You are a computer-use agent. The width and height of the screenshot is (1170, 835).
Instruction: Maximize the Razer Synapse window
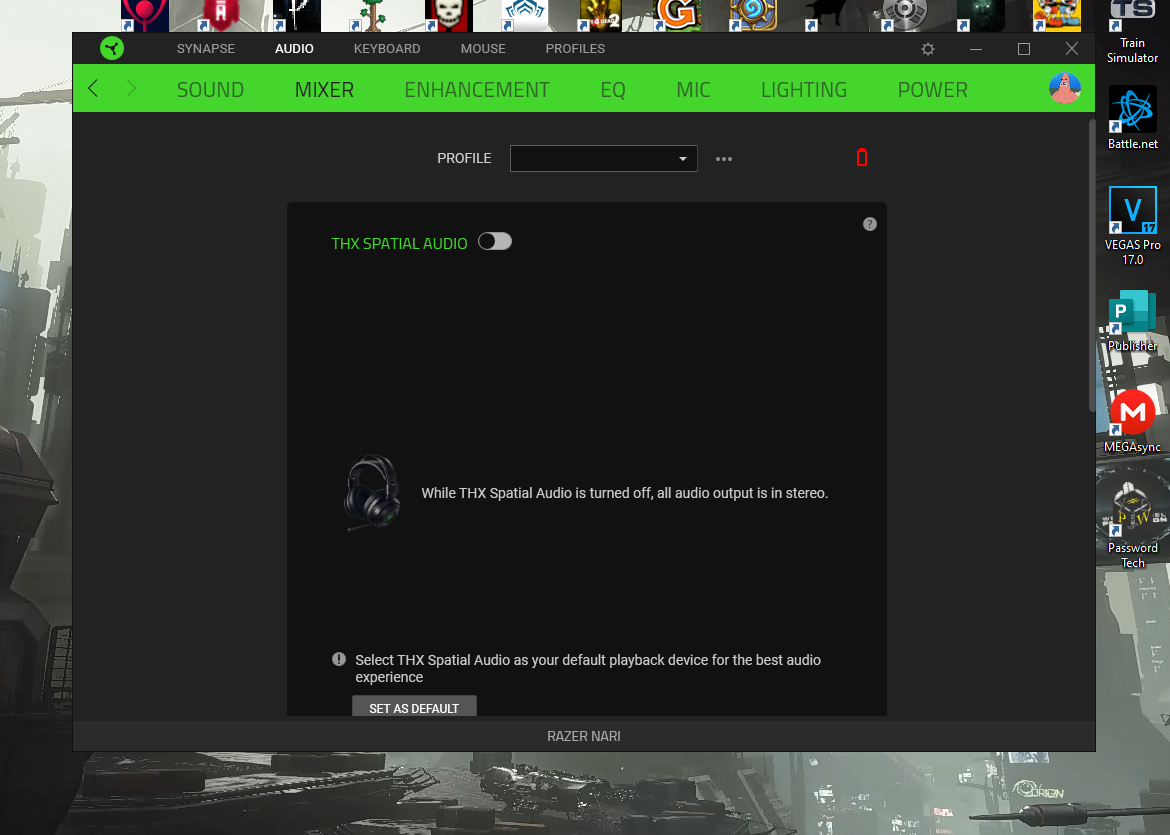point(1024,49)
